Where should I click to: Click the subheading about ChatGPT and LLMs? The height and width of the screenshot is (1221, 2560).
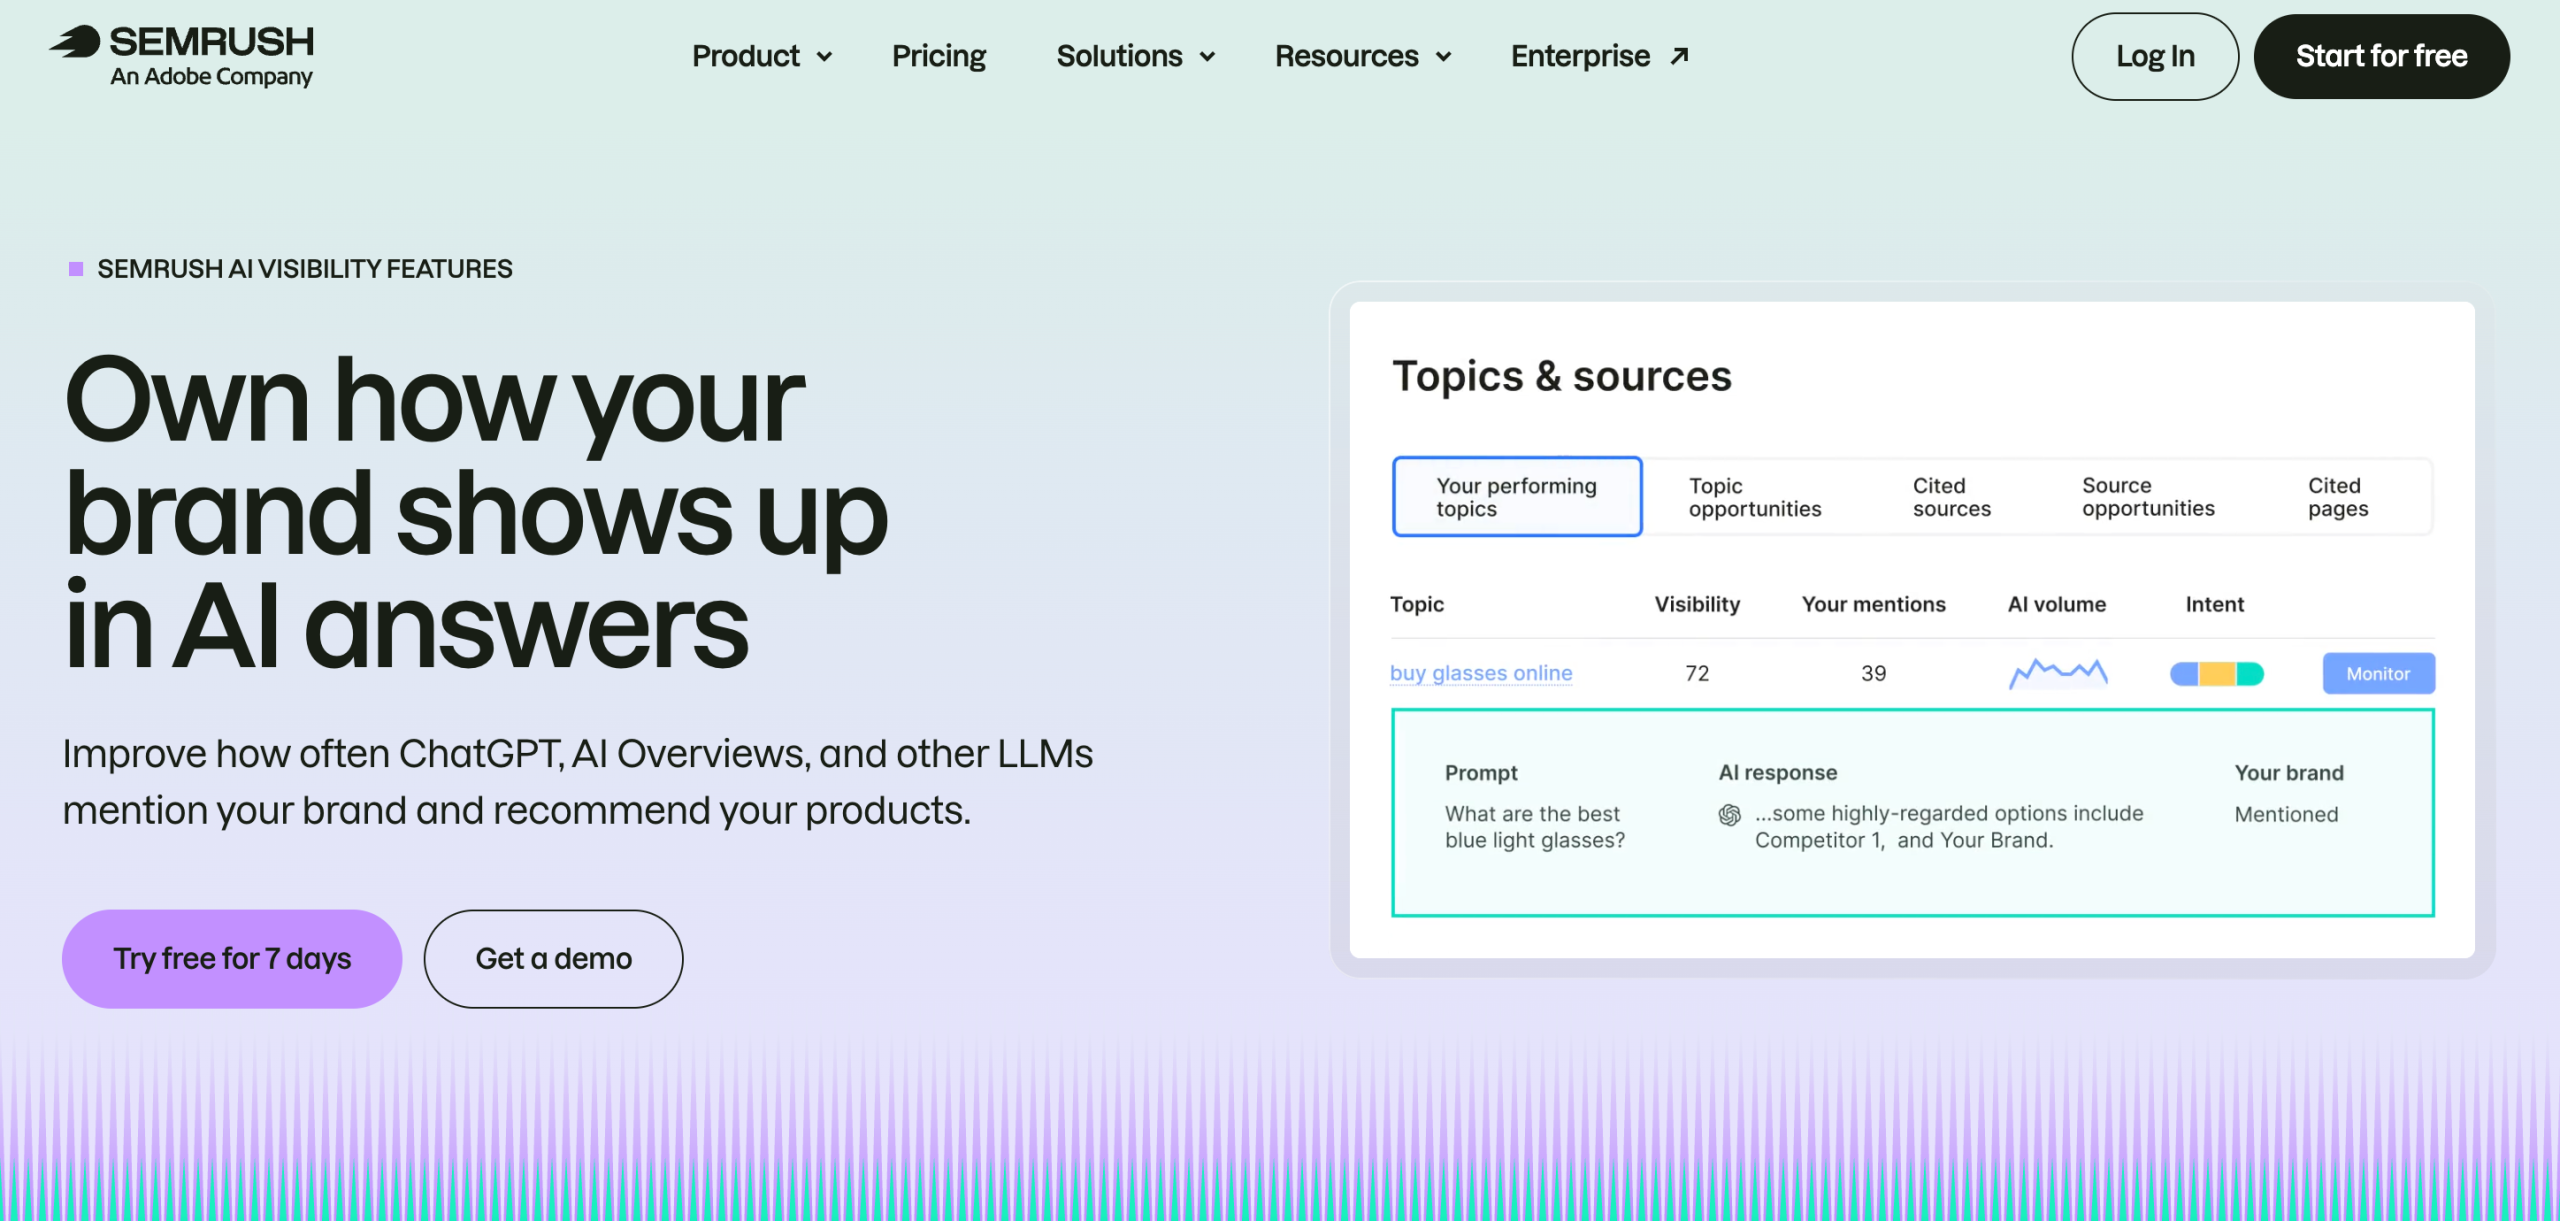coord(577,782)
